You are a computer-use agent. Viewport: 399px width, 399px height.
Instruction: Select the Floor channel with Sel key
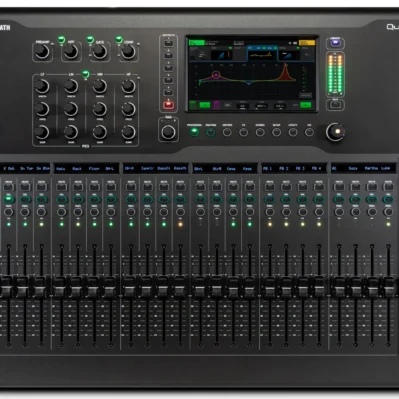click(x=94, y=199)
